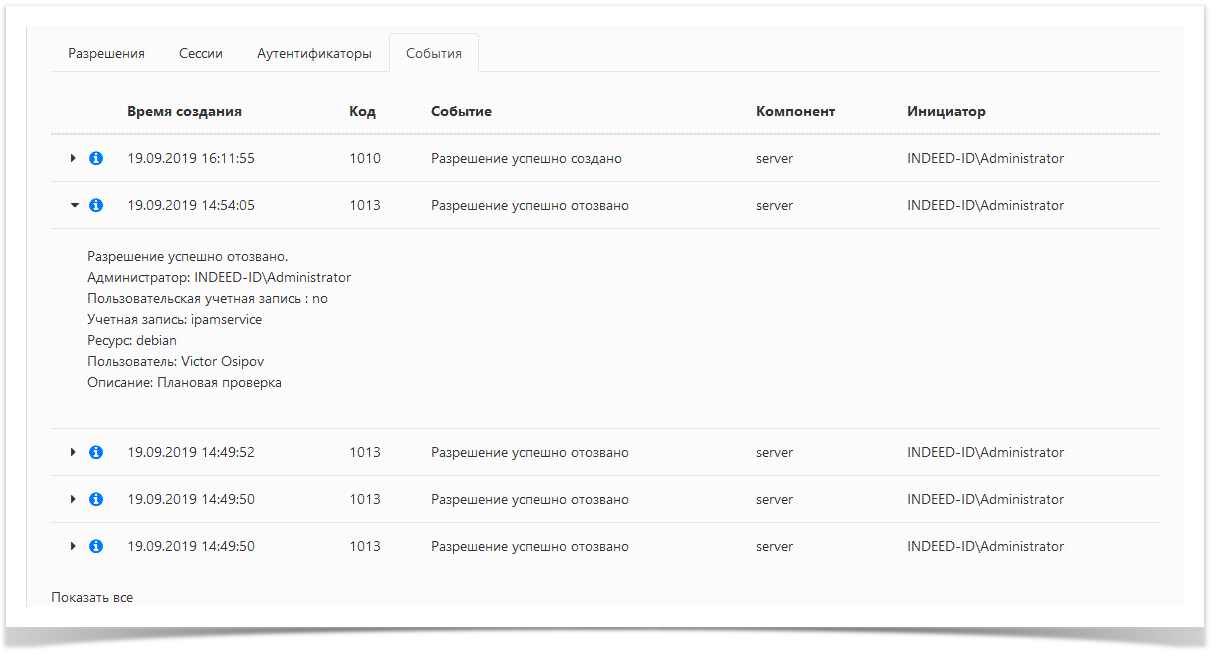1218x656 pixels.
Task: Switch to the Разрешения tab
Action: pyautogui.click(x=106, y=54)
